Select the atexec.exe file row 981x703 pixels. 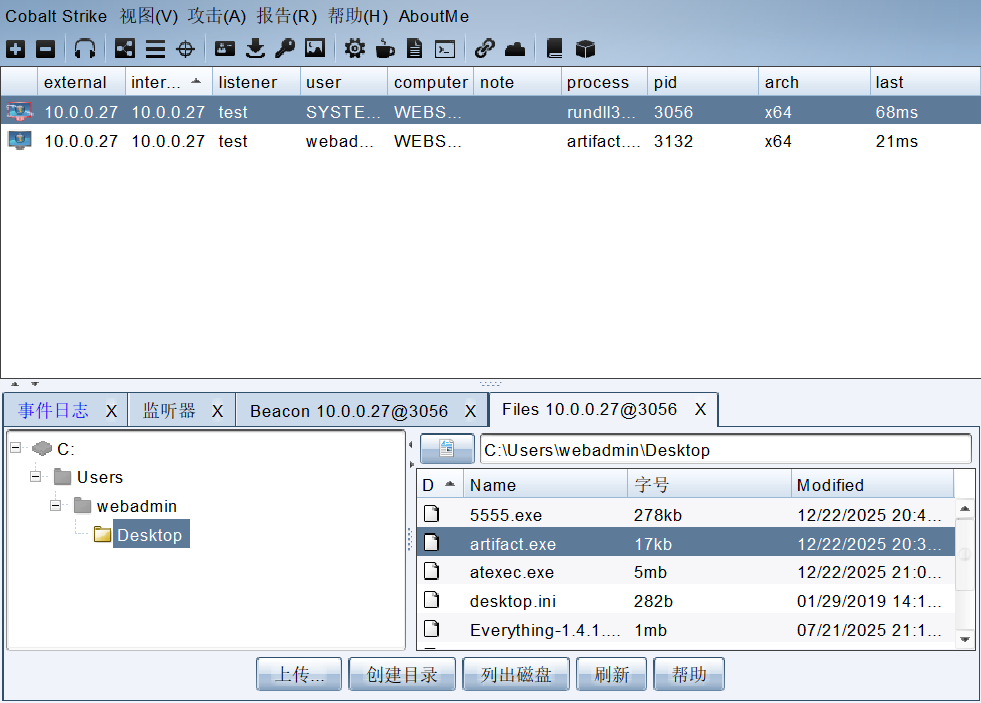click(x=686, y=572)
